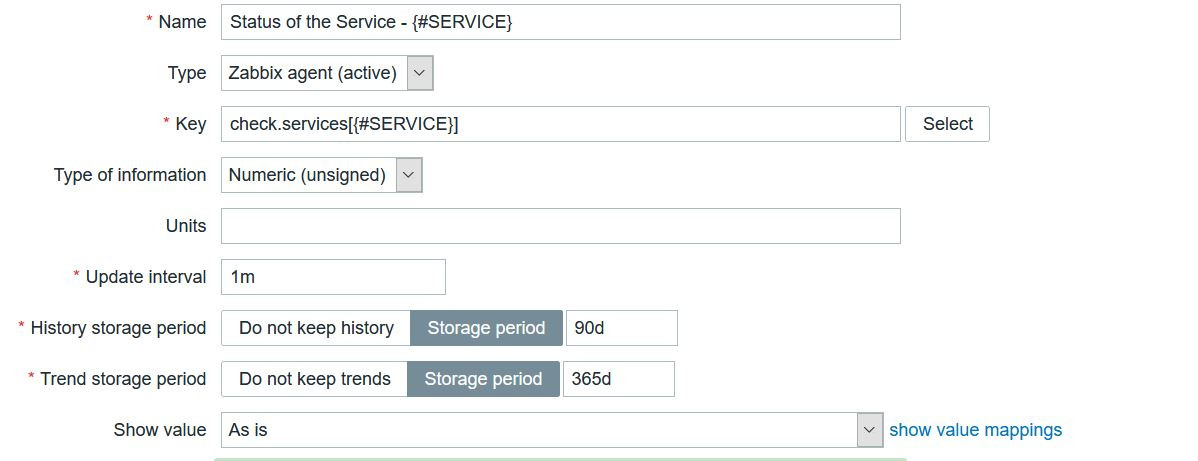Select Do not keep trends option
The image size is (1198, 461).
(x=314, y=379)
